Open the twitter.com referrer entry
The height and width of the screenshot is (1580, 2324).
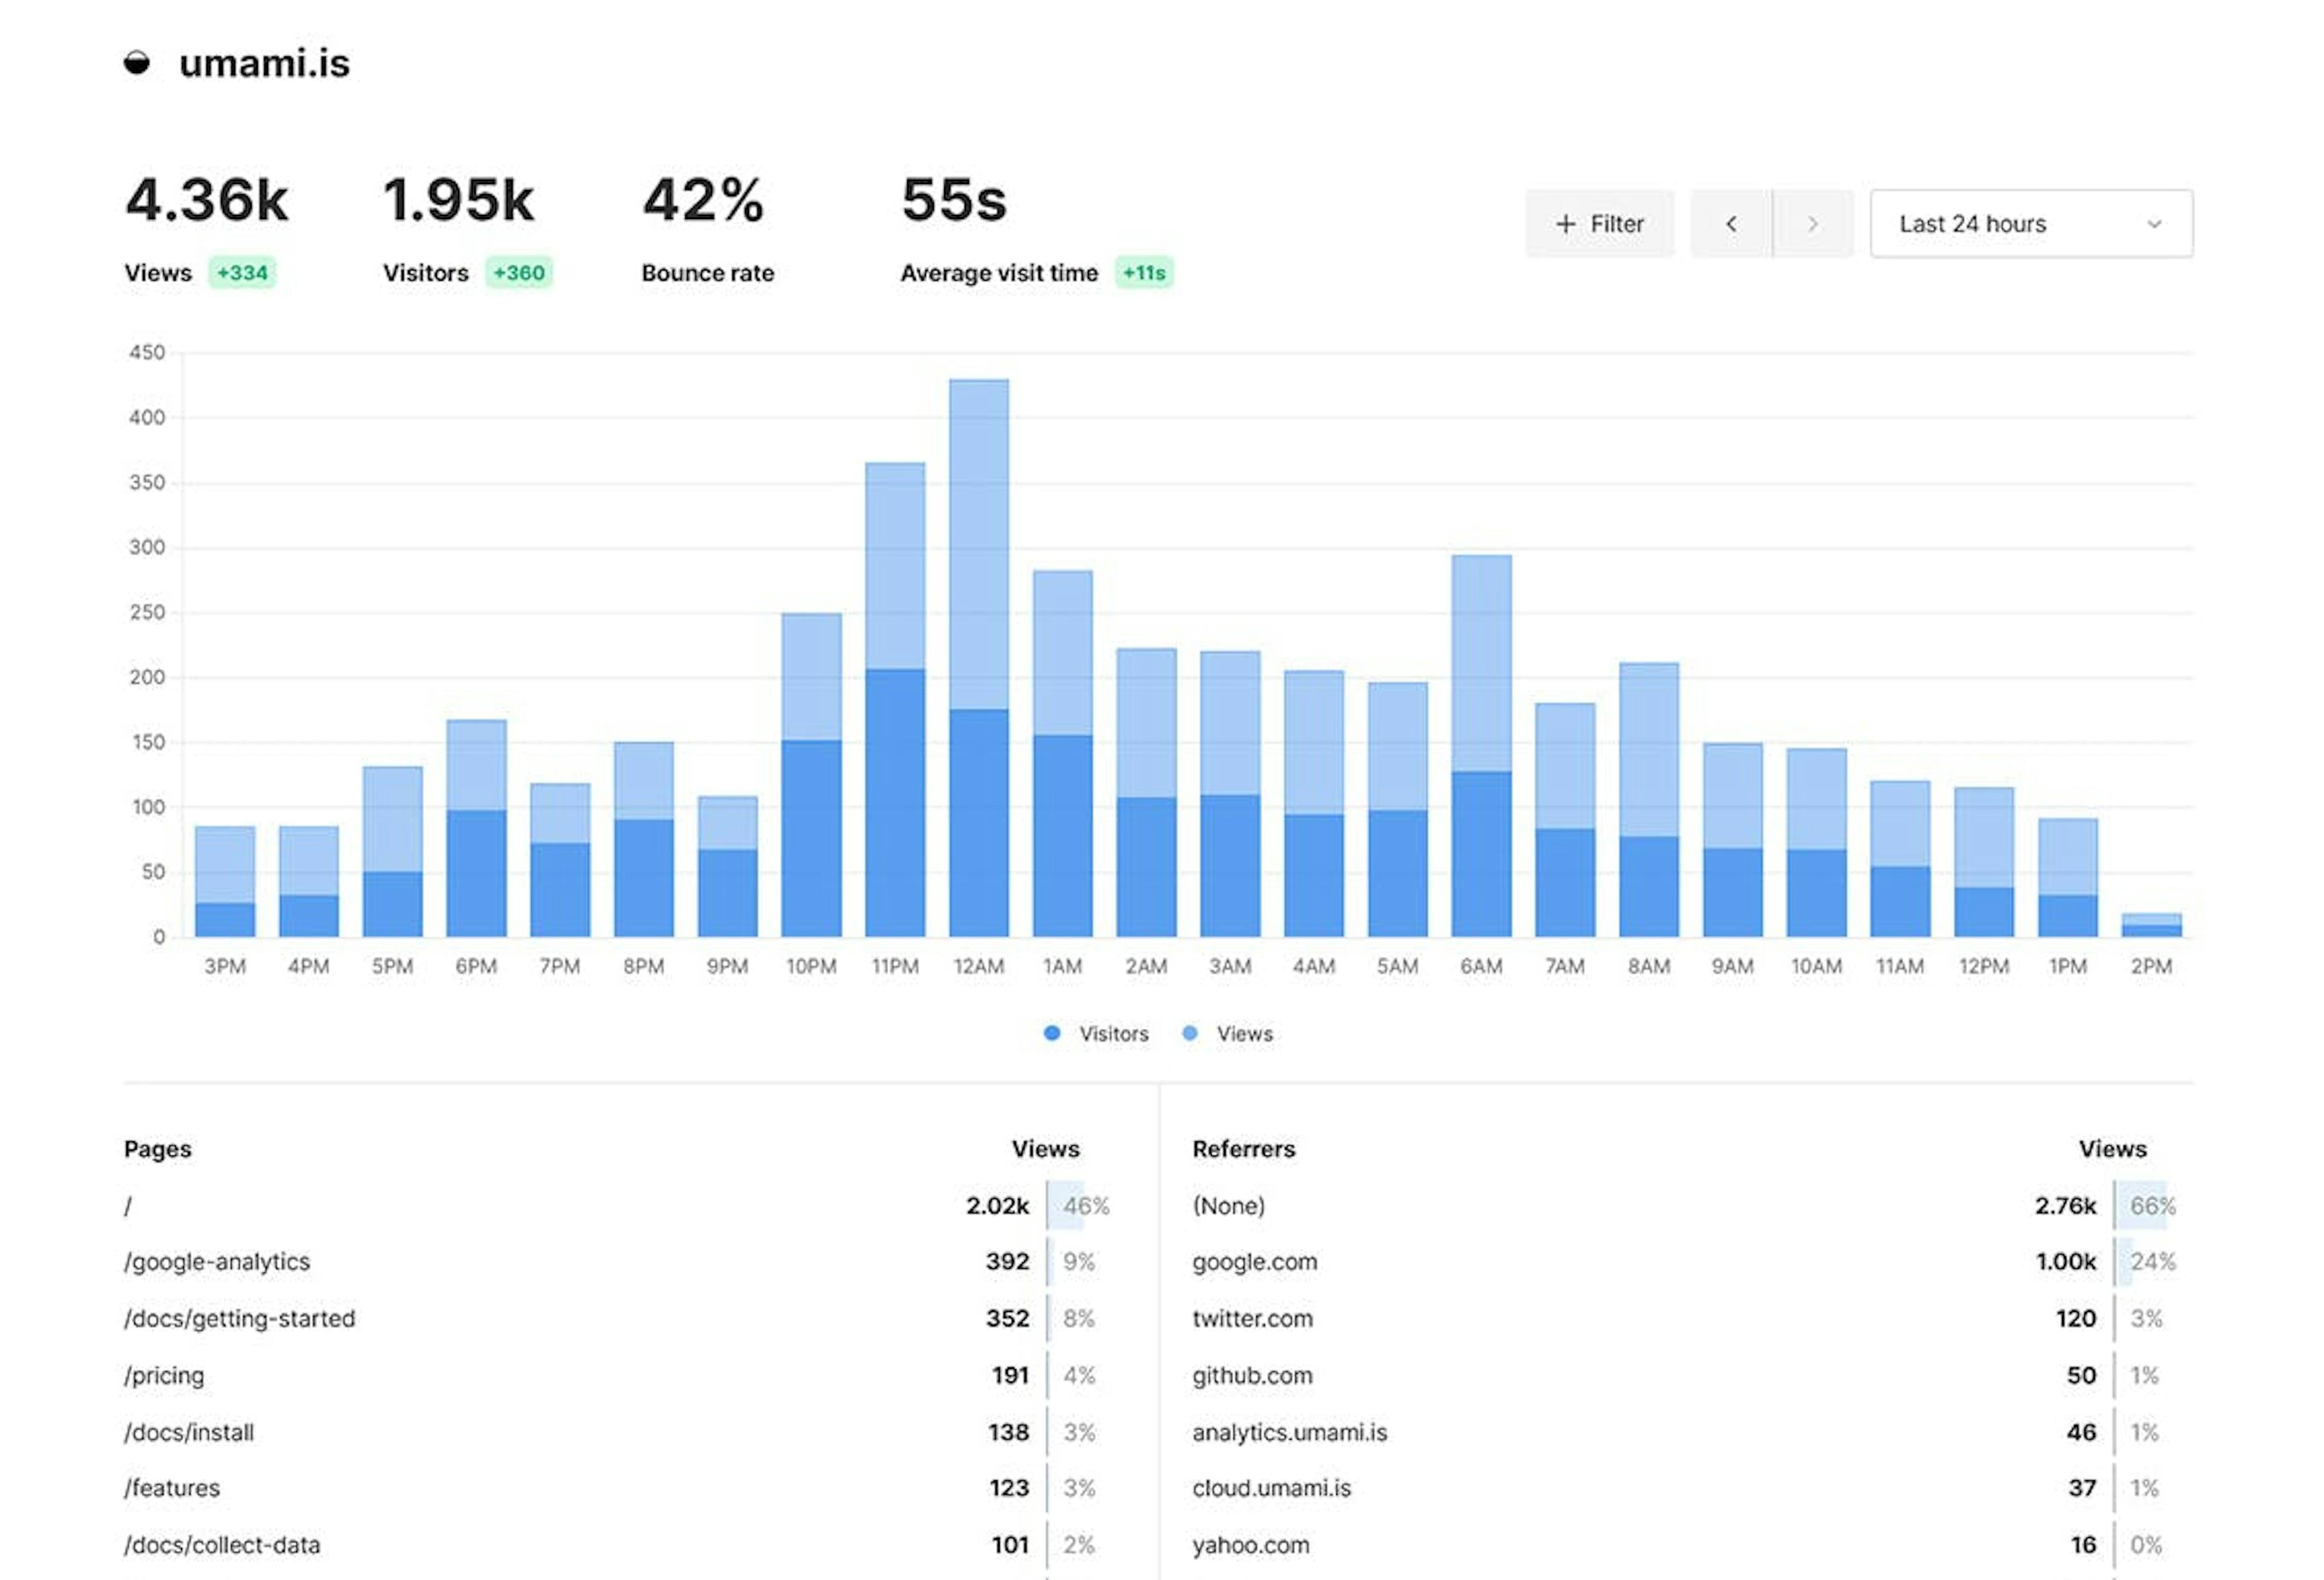[x=1252, y=1319]
